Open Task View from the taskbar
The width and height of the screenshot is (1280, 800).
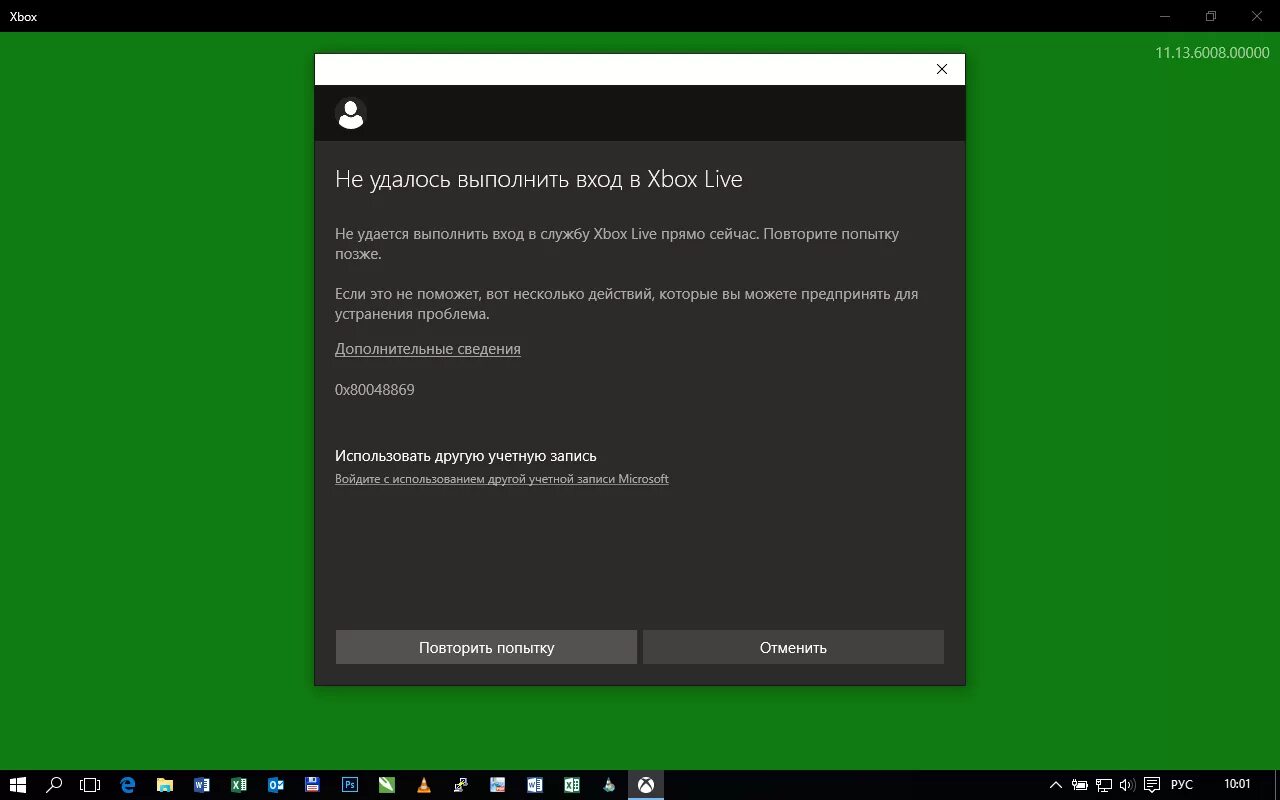pos(91,785)
